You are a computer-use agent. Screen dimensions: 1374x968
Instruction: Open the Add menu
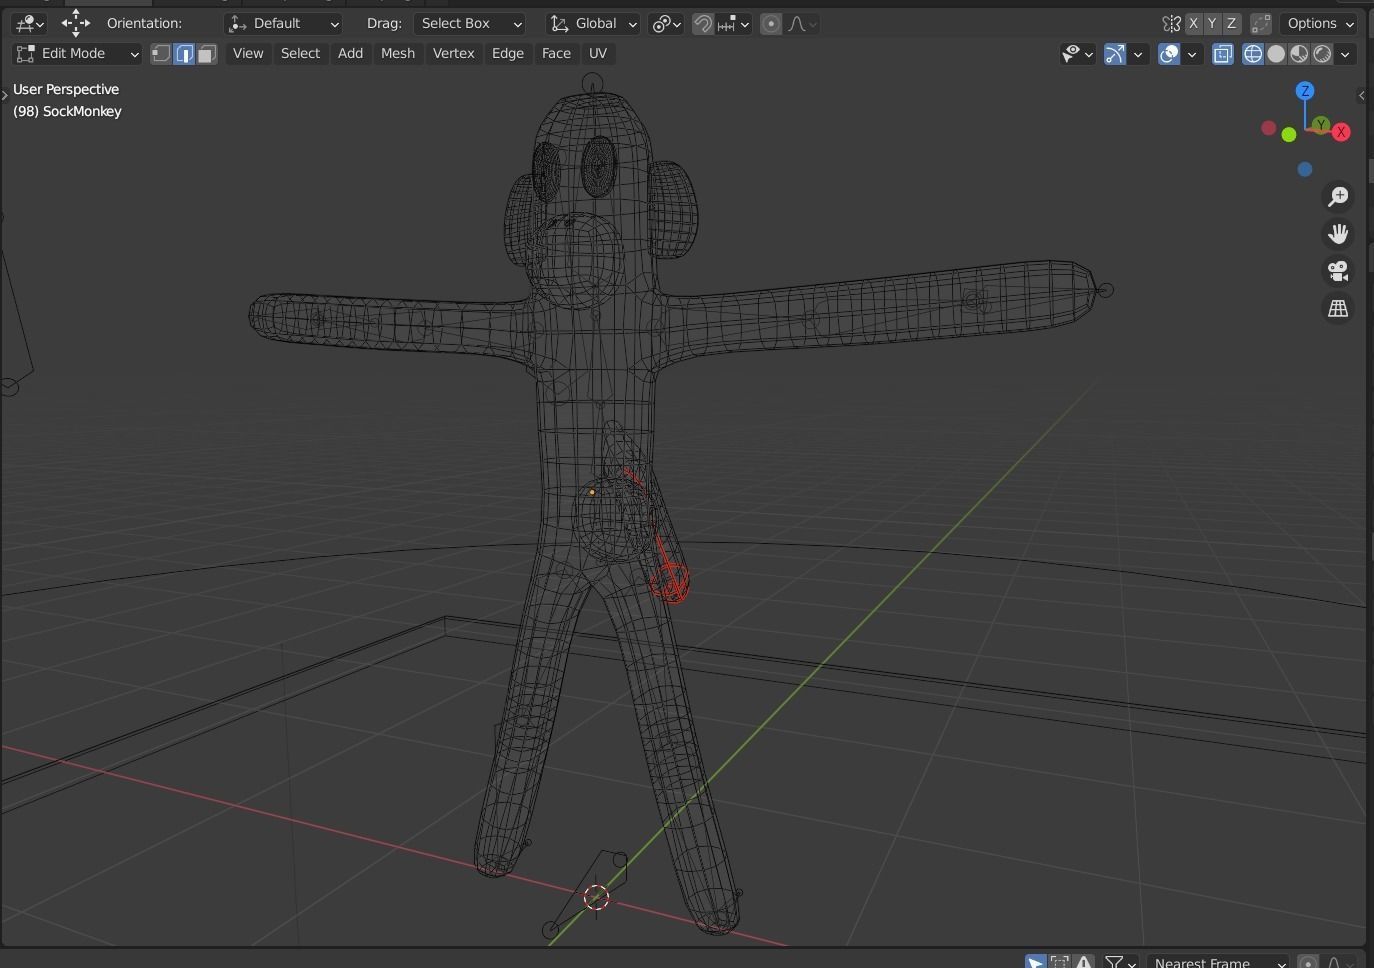[350, 54]
